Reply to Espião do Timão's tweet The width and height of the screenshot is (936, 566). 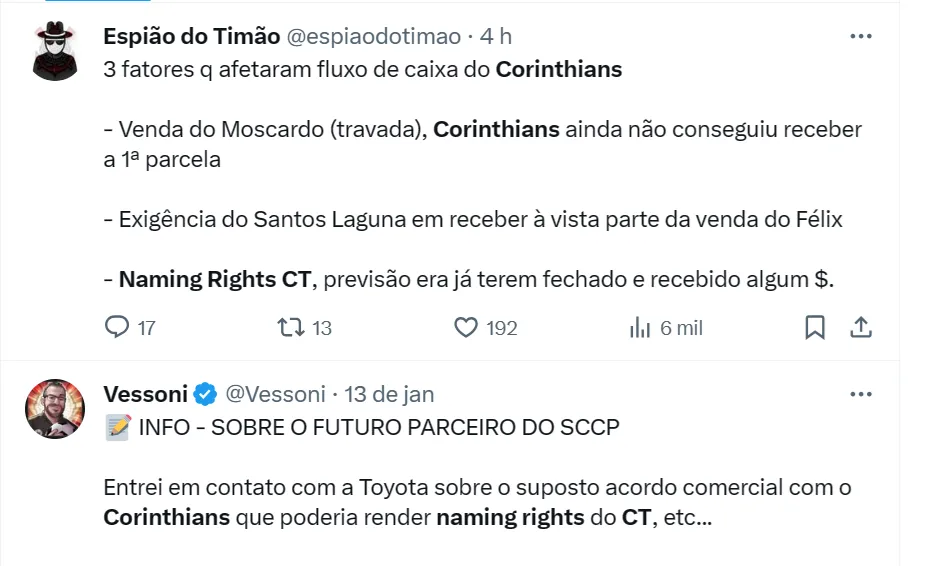pyautogui.click(x=118, y=327)
